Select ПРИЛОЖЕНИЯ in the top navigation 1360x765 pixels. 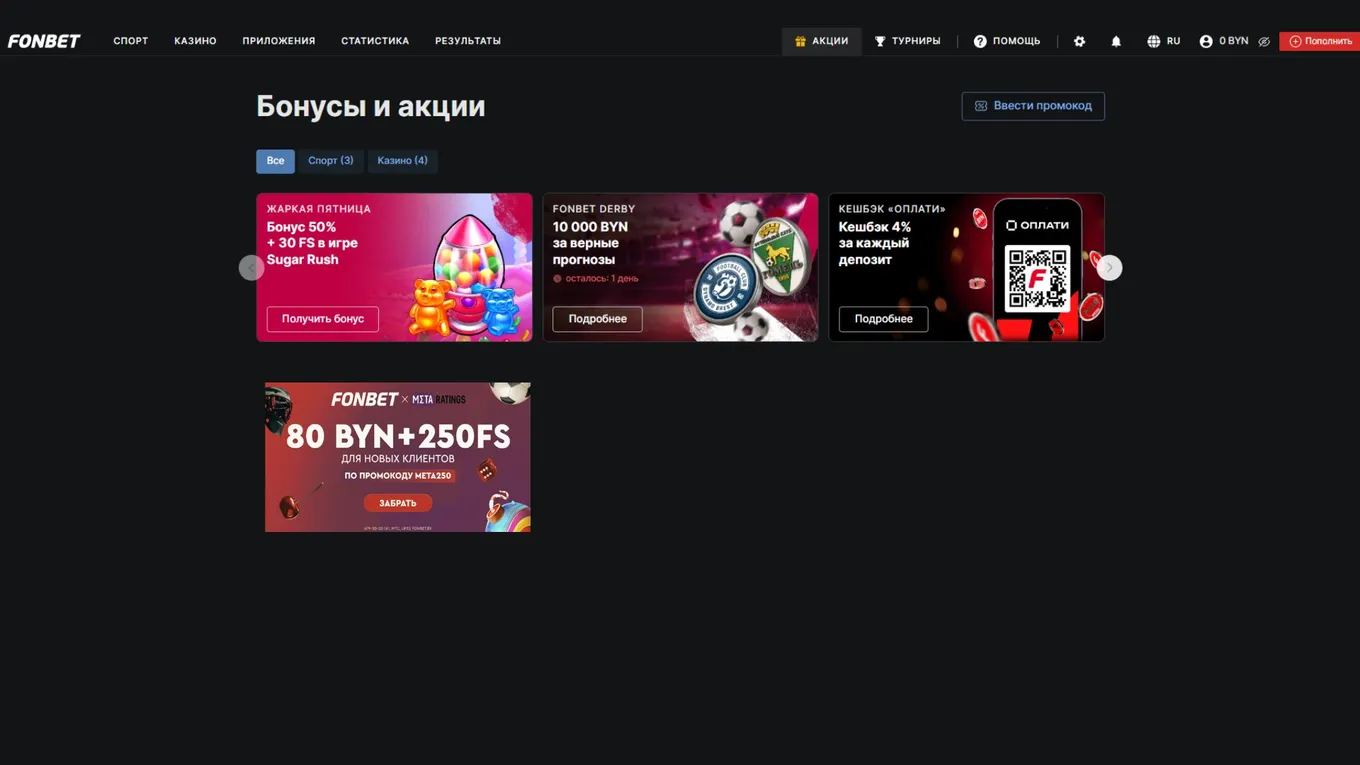[x=279, y=41]
